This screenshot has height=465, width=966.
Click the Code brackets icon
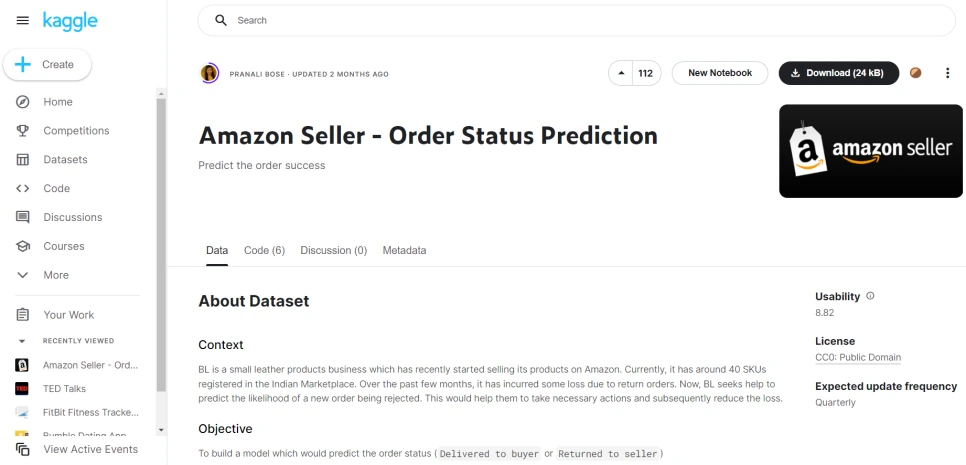point(22,188)
